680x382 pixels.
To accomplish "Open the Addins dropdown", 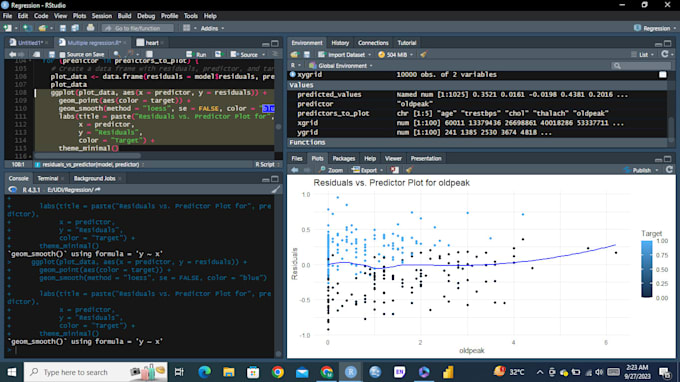I will click(212, 28).
